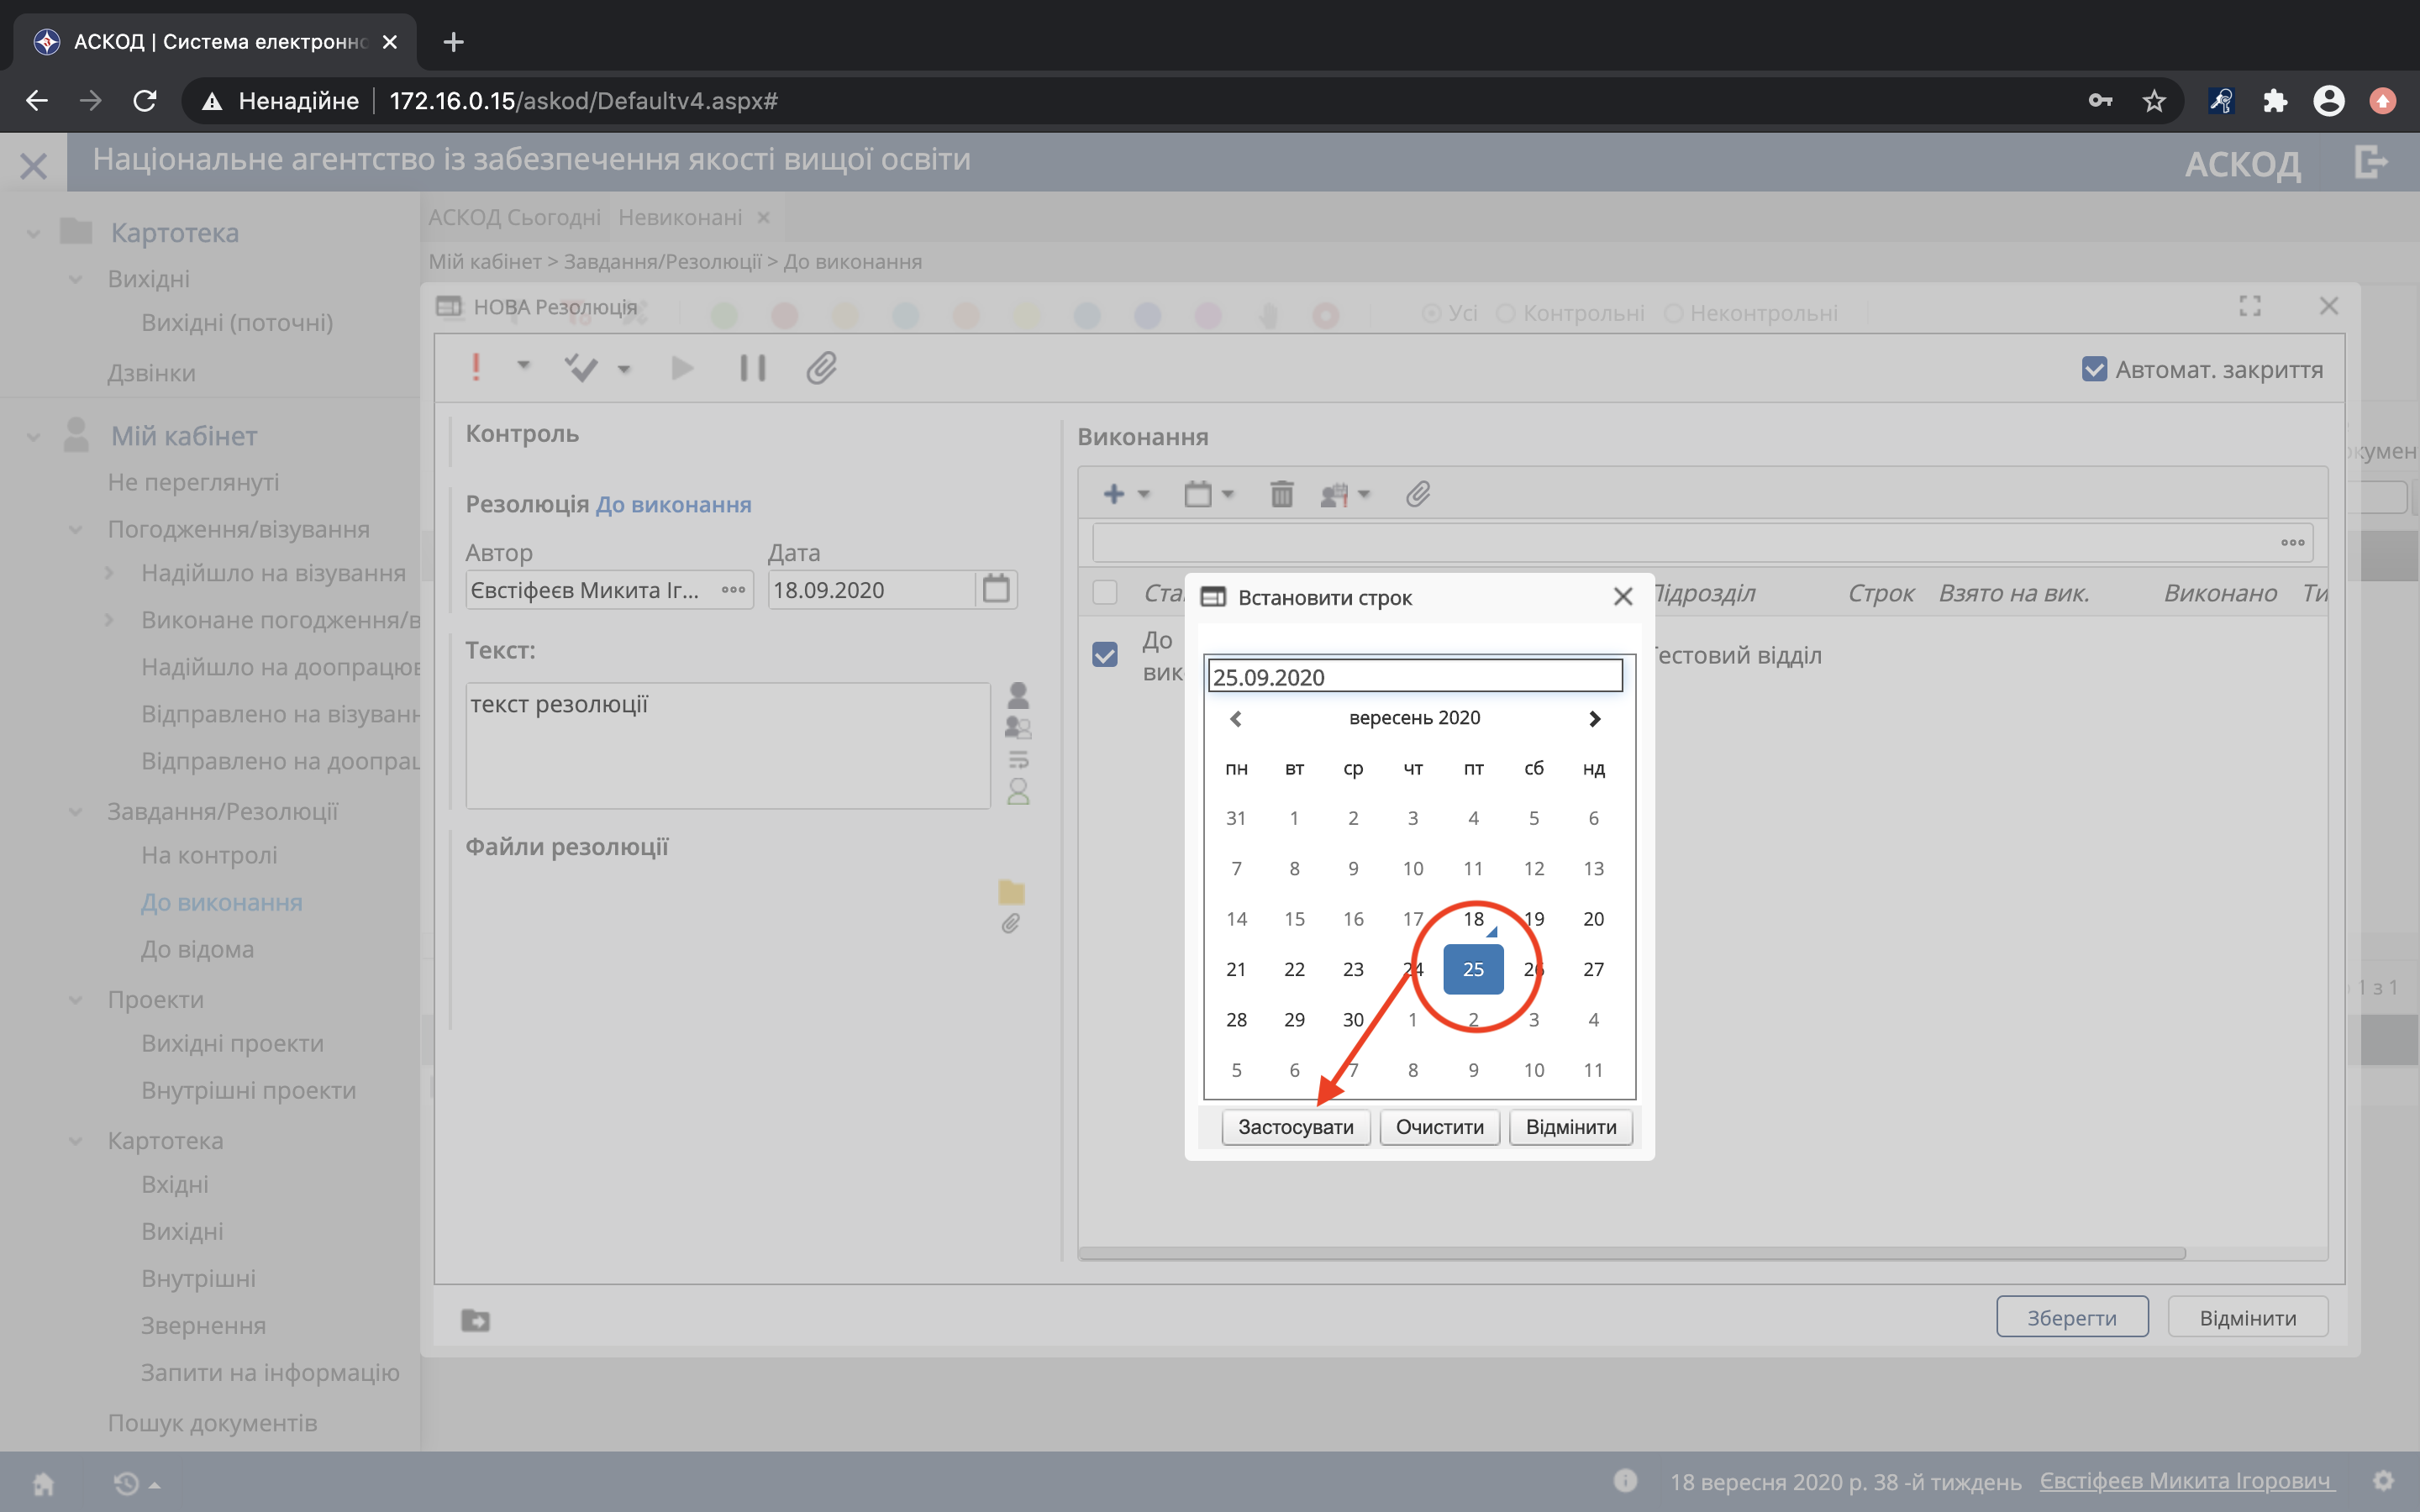Click the Зберегти button

coord(2071,1317)
